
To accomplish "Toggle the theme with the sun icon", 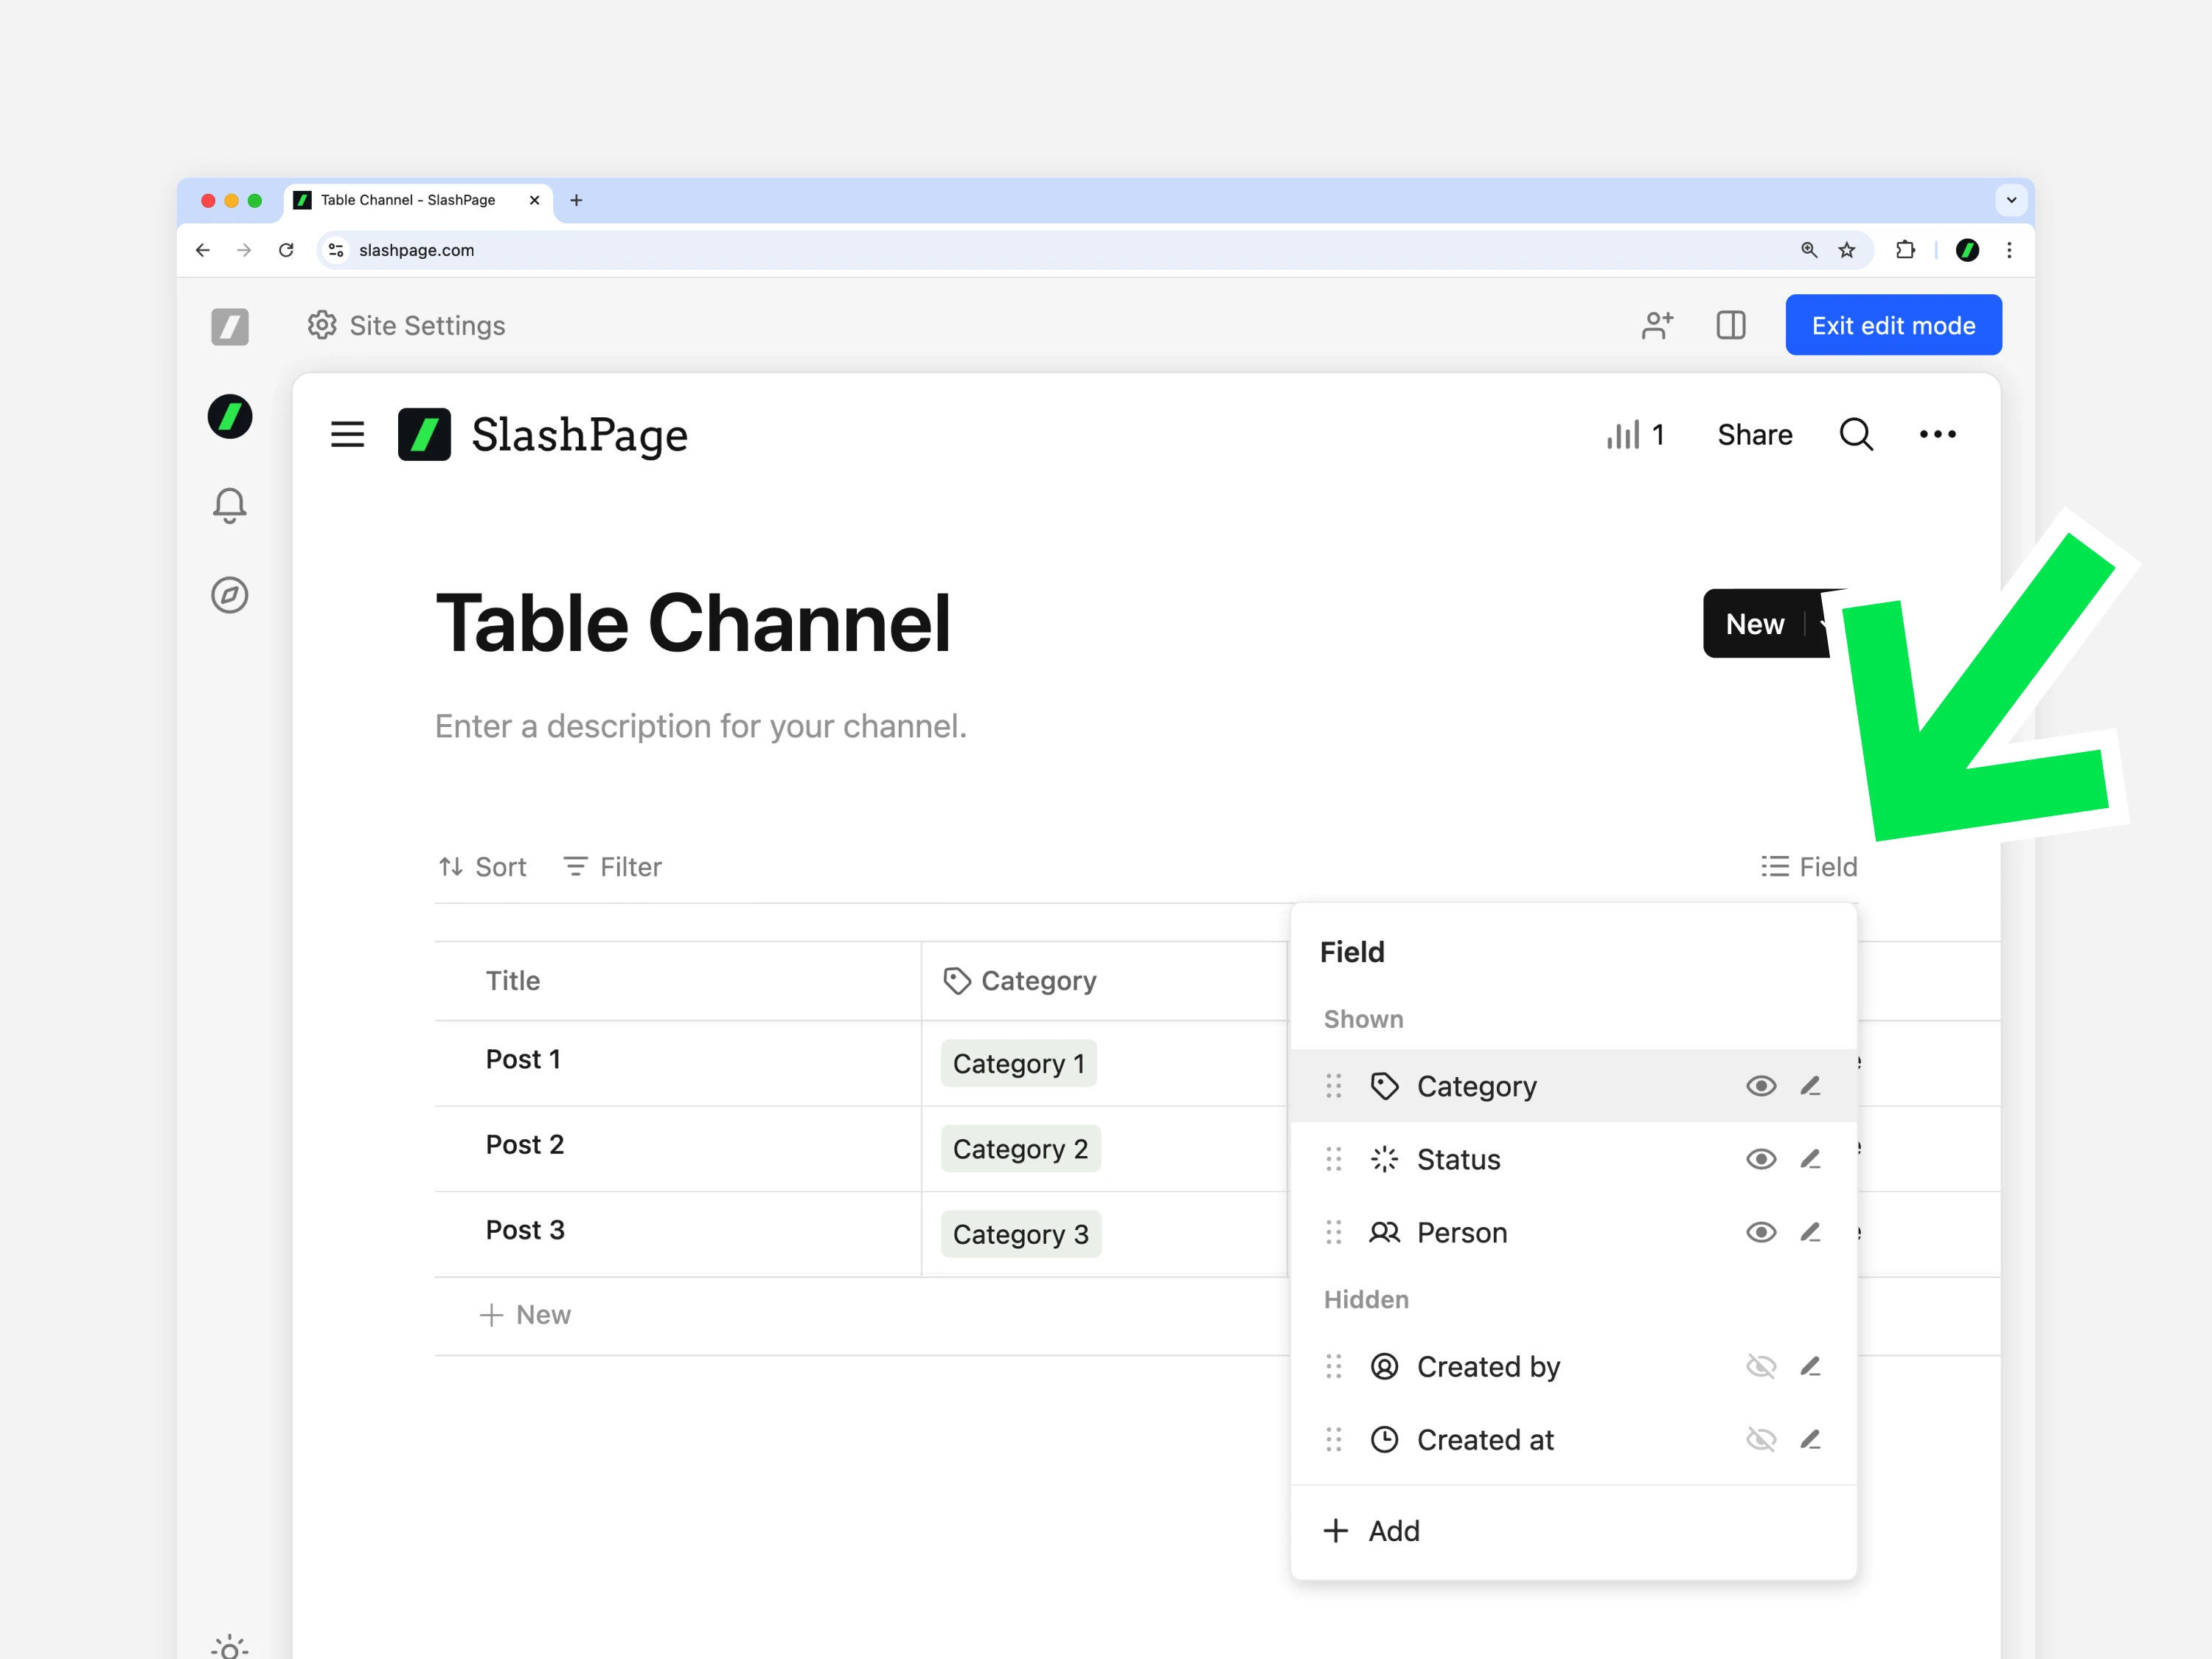I will tap(230, 1646).
